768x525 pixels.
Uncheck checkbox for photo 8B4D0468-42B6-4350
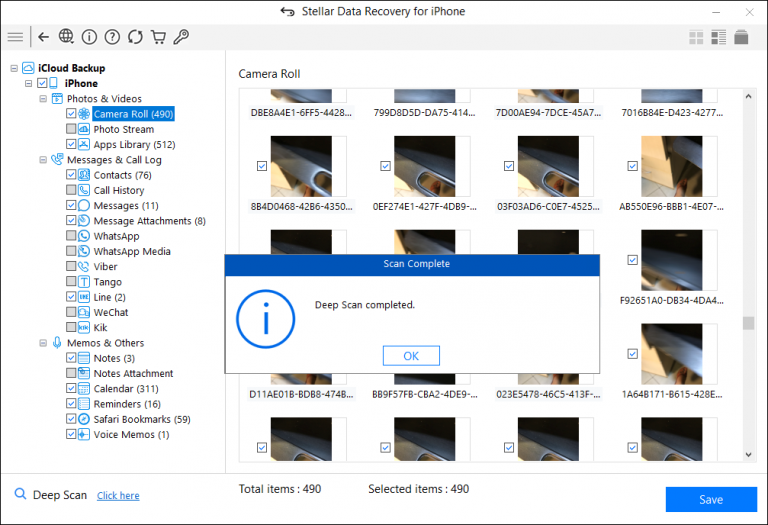click(x=262, y=166)
